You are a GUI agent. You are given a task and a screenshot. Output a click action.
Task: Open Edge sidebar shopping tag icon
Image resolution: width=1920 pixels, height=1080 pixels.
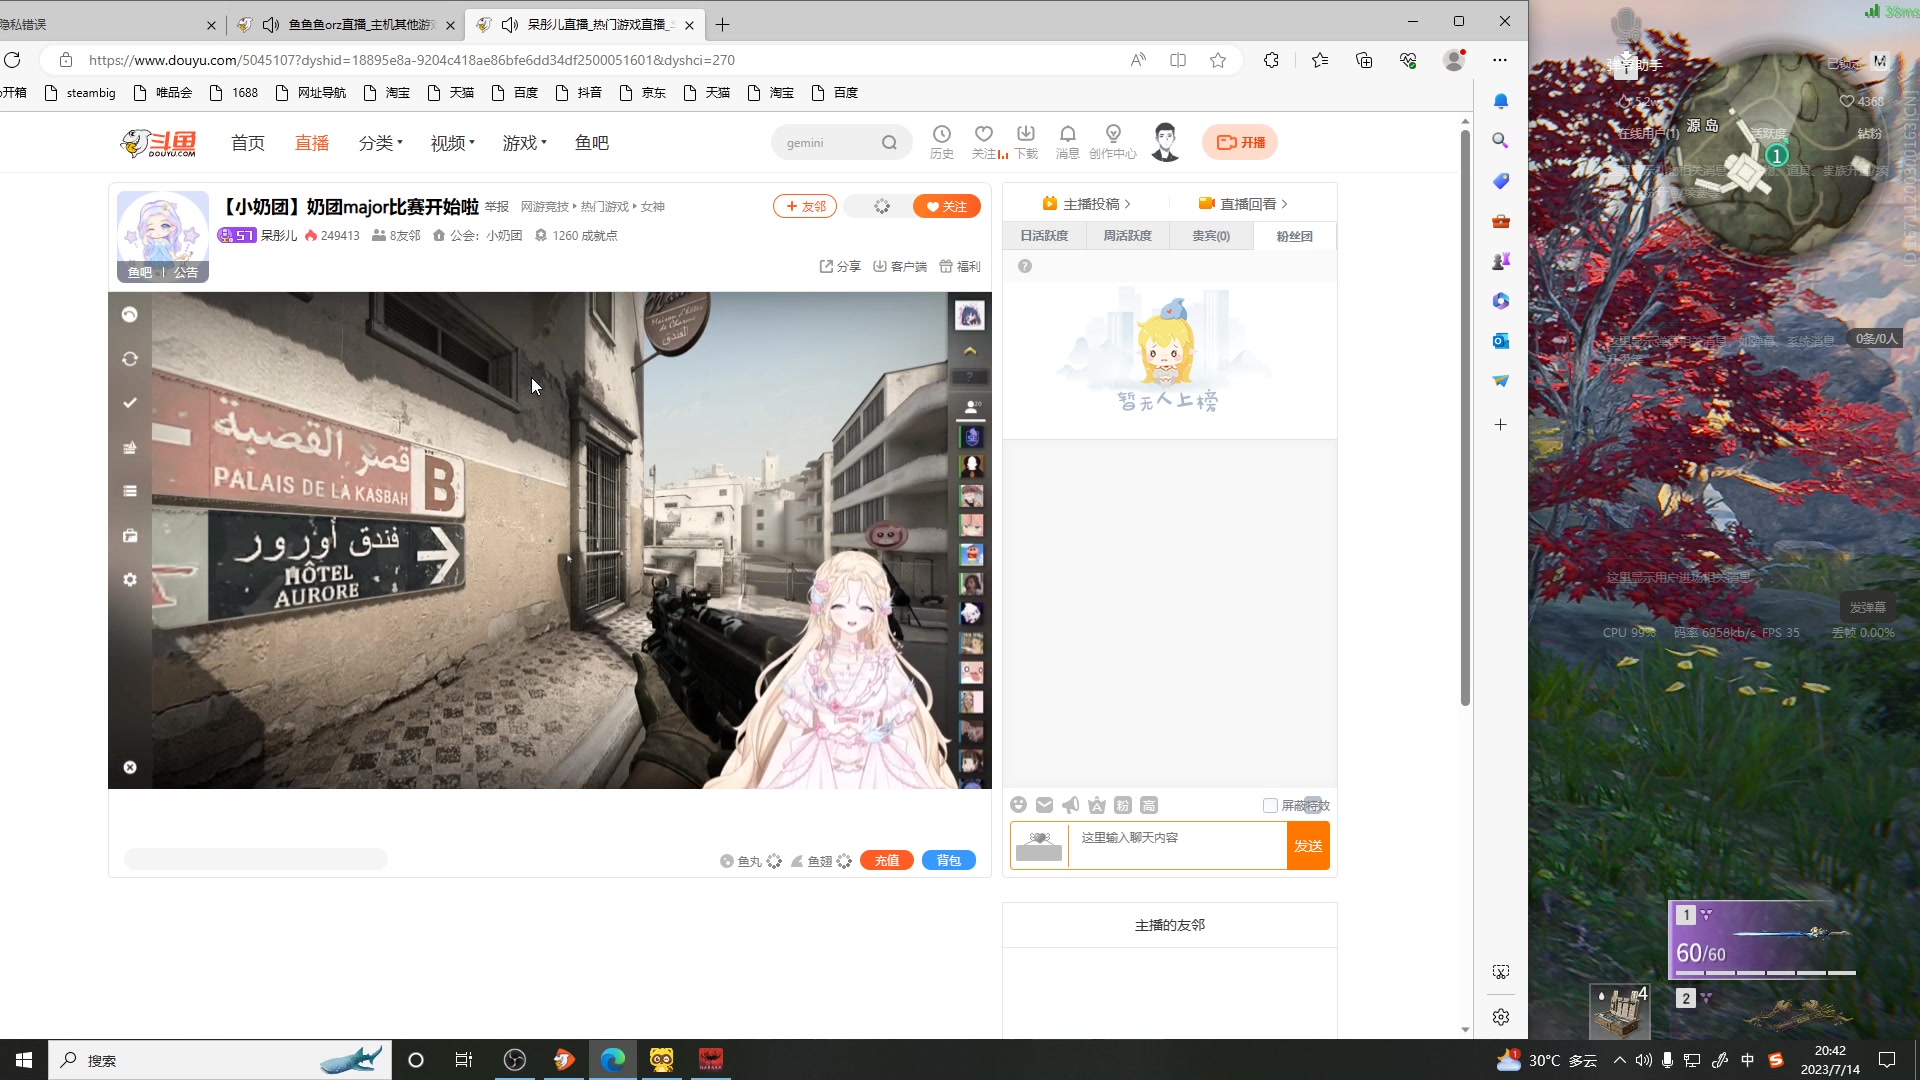[1501, 181]
